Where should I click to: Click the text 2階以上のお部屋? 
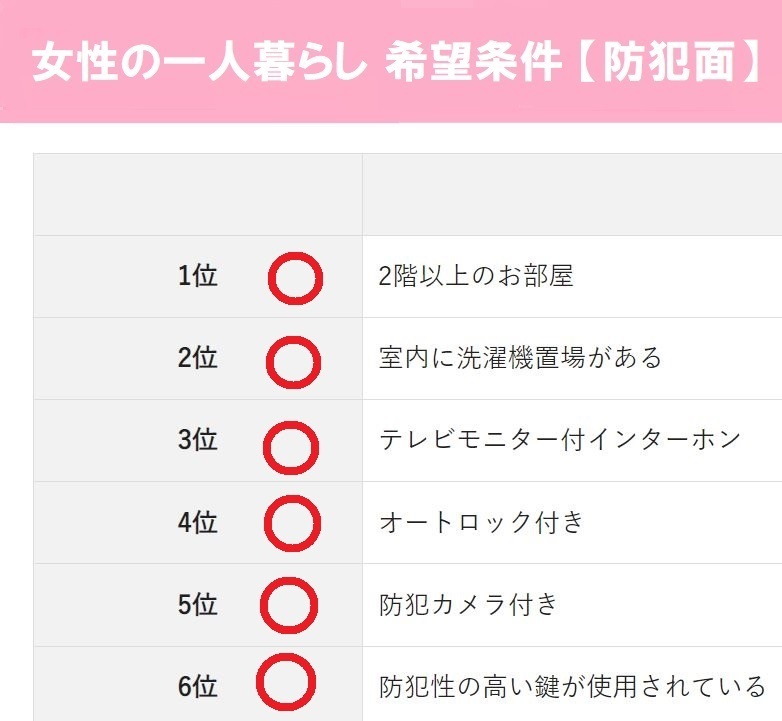pyautogui.click(x=476, y=276)
